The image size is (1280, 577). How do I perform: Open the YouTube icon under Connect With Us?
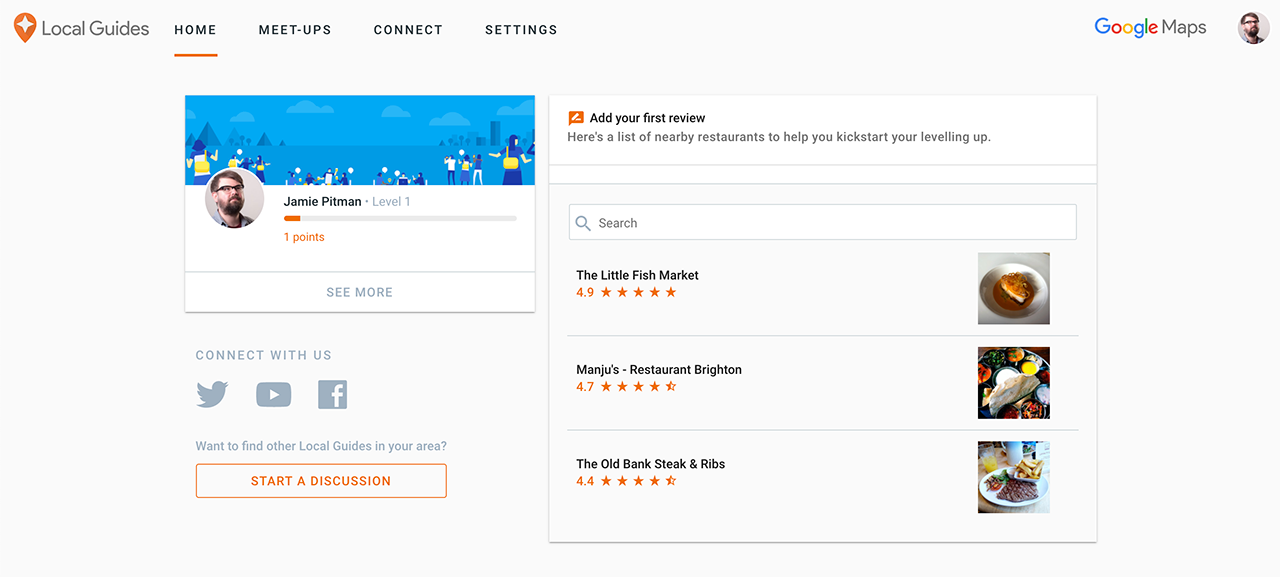[272, 394]
